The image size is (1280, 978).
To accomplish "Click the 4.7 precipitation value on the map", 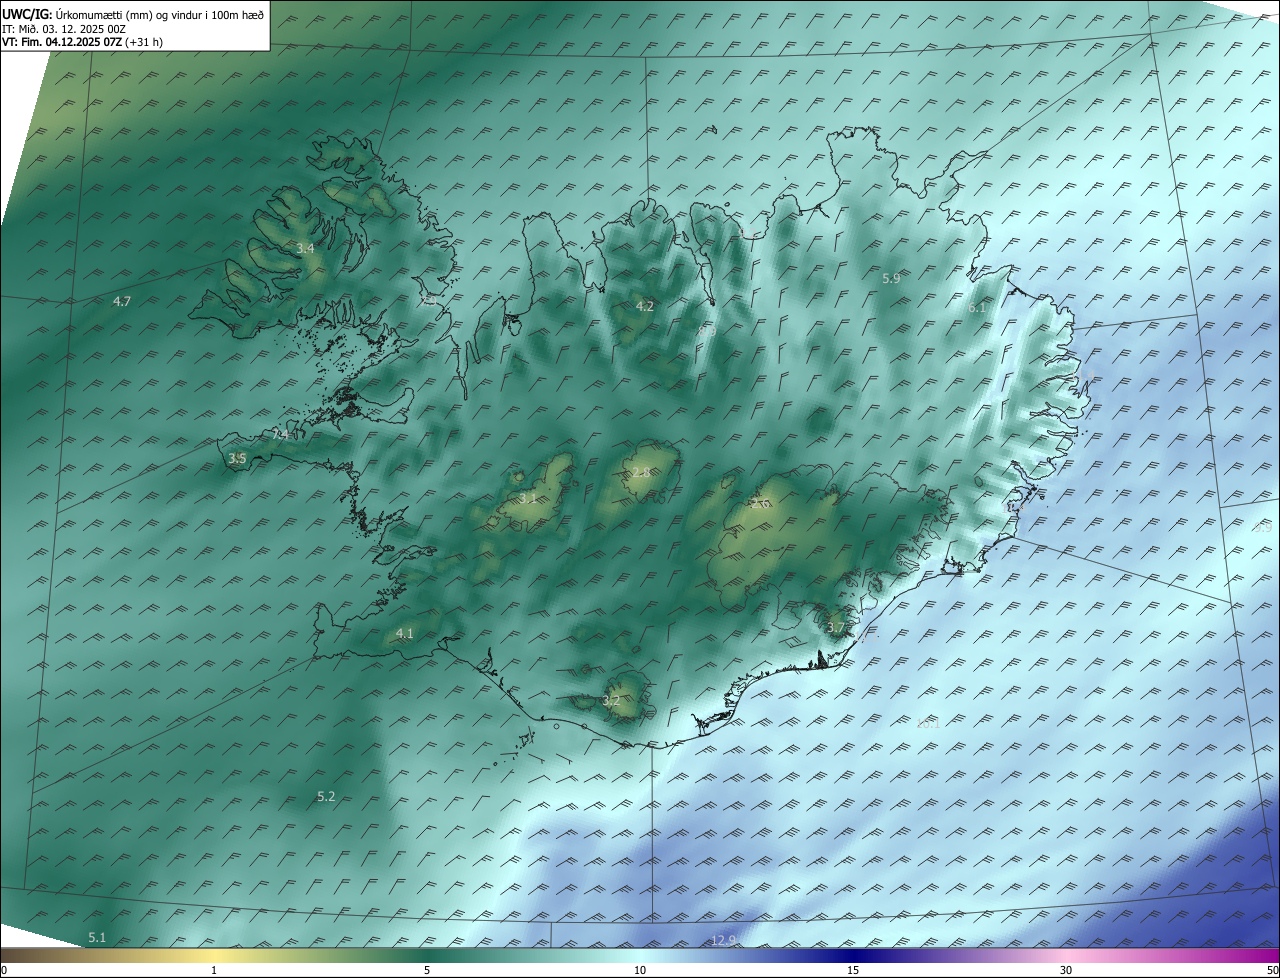I will (x=122, y=301).
